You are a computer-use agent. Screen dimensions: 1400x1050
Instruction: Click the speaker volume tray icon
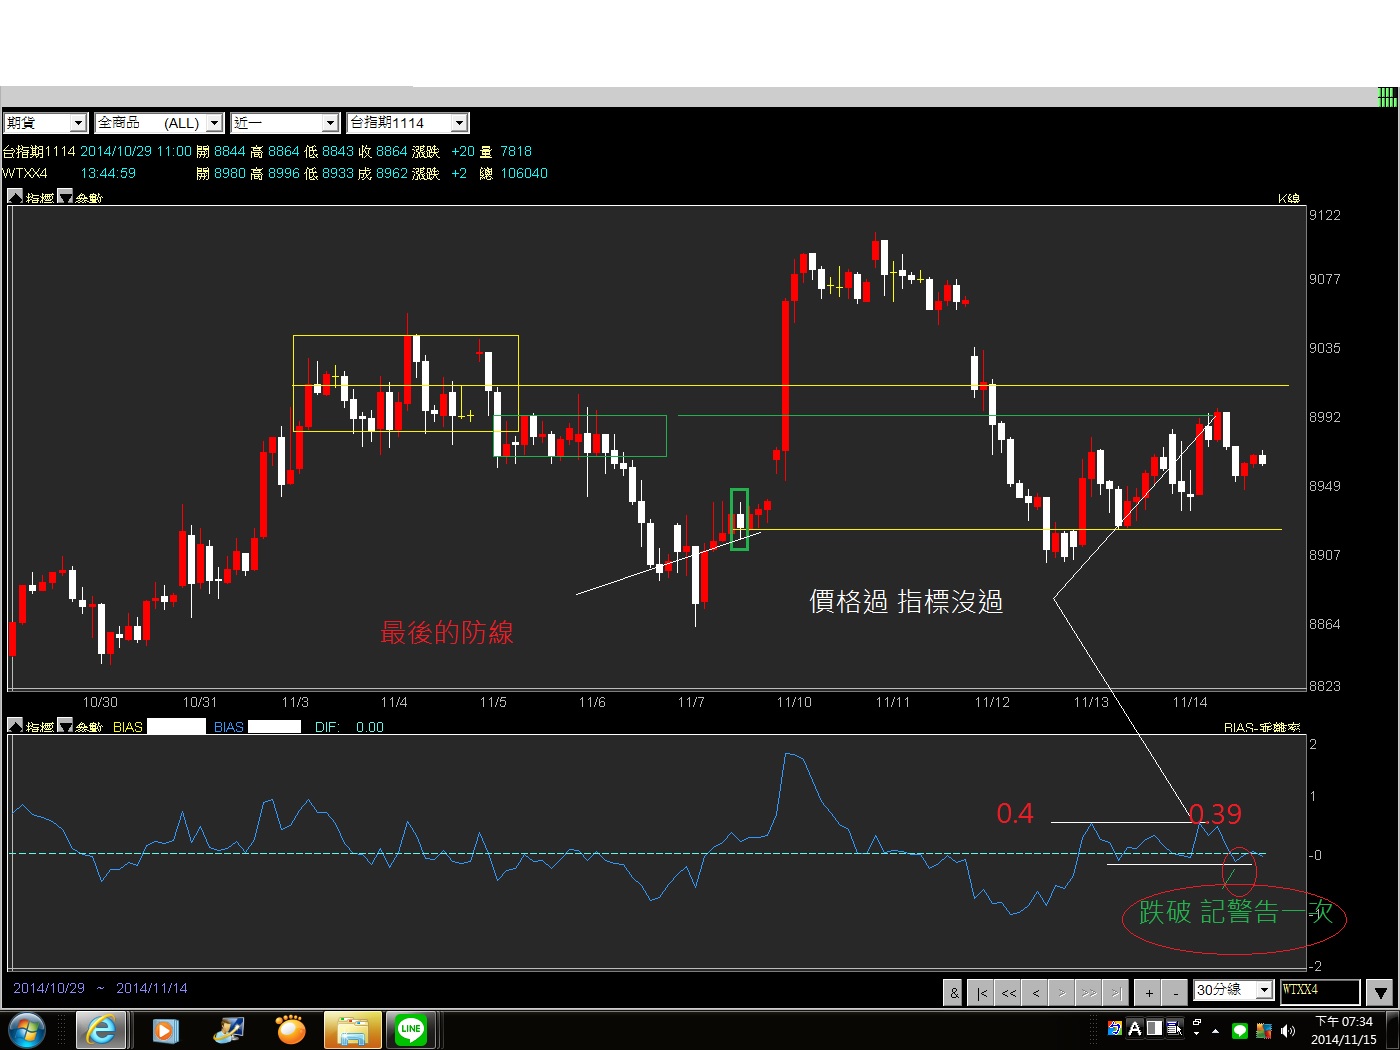[x=1288, y=1031]
